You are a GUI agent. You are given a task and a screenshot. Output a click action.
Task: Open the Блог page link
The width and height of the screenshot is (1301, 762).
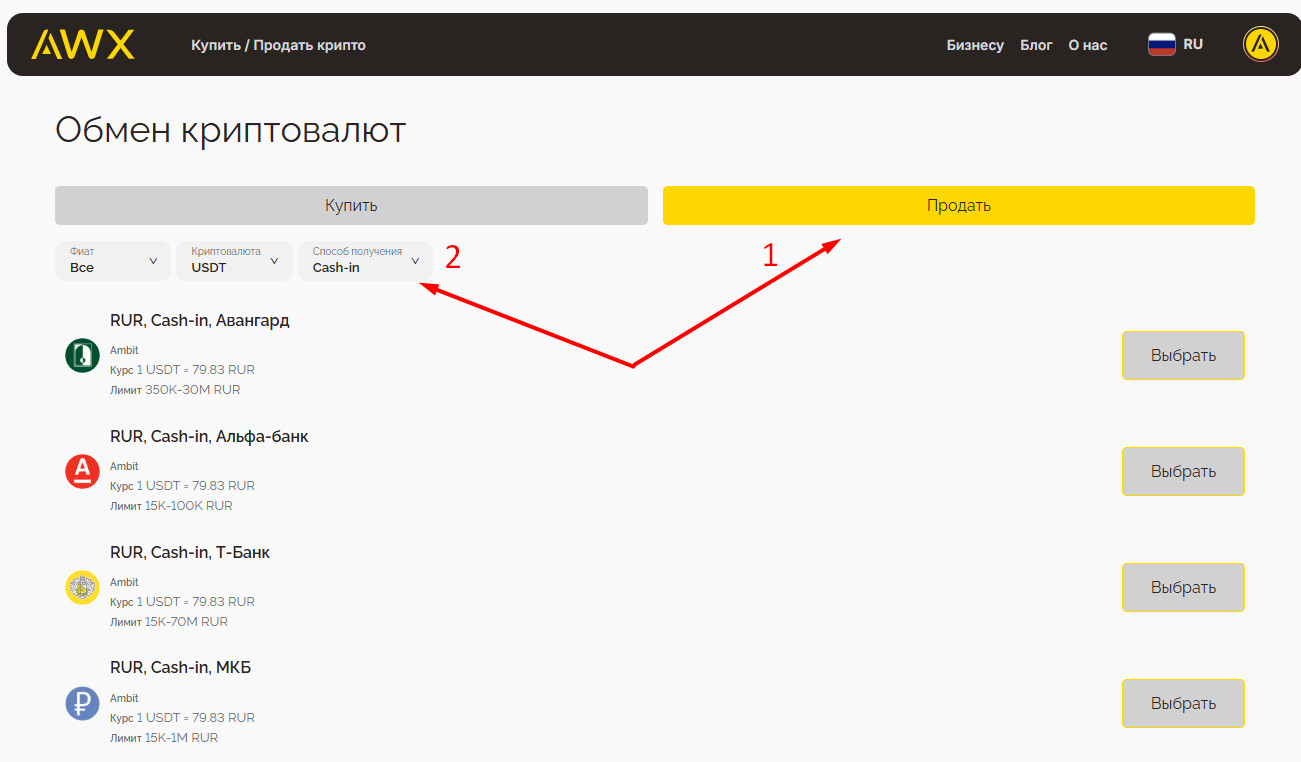(1036, 45)
